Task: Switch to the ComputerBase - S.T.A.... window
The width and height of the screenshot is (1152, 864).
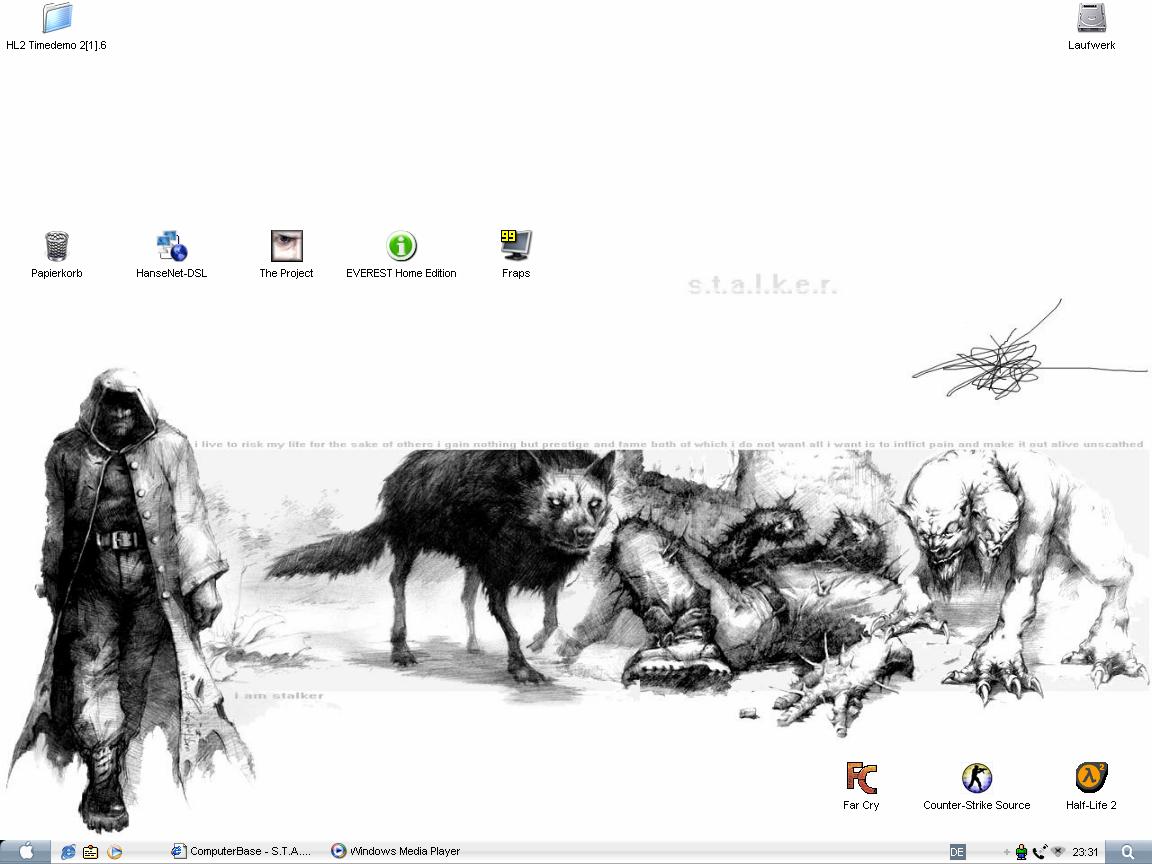Action: (x=241, y=852)
